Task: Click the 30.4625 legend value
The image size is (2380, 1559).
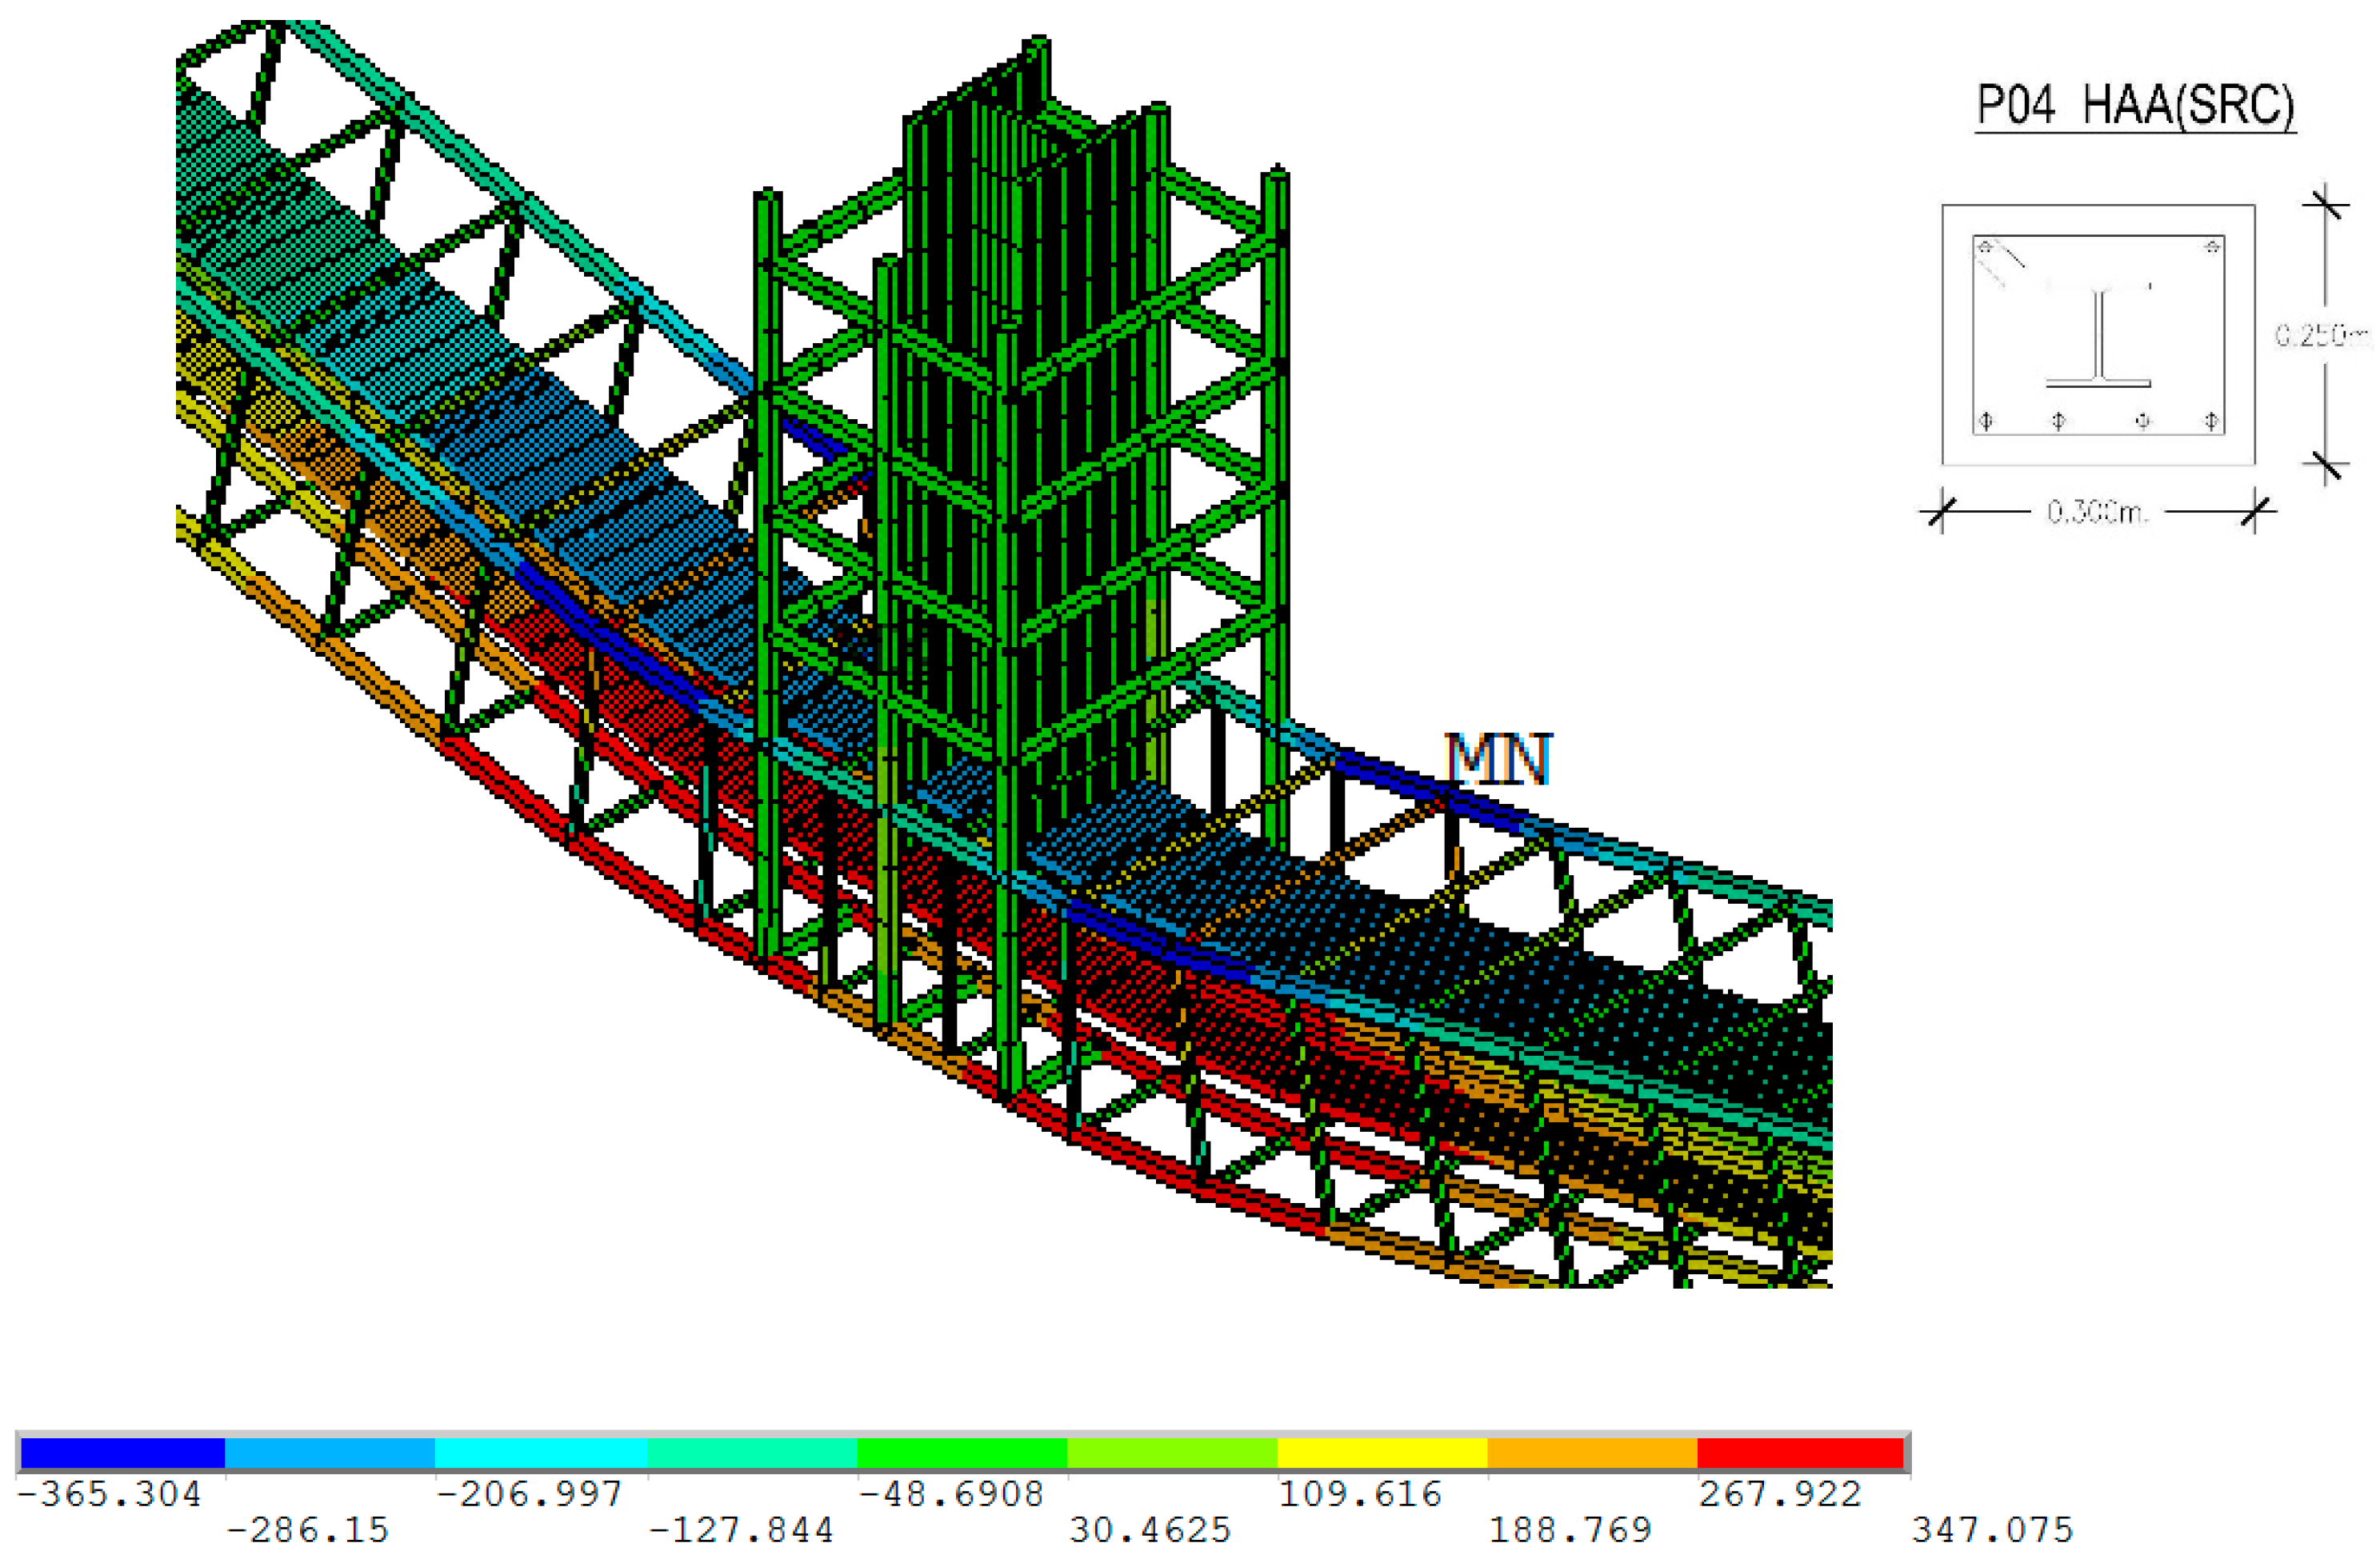Action: pos(1150,1530)
